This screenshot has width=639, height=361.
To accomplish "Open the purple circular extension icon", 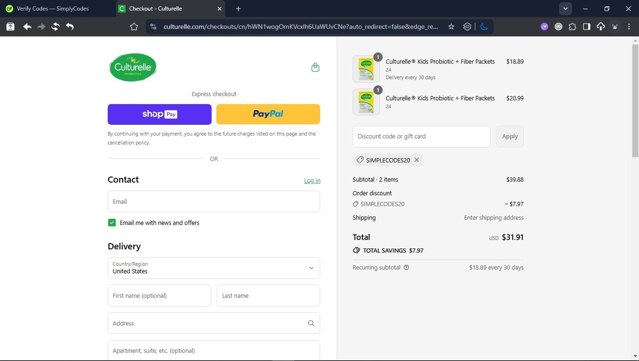I will tap(544, 26).
